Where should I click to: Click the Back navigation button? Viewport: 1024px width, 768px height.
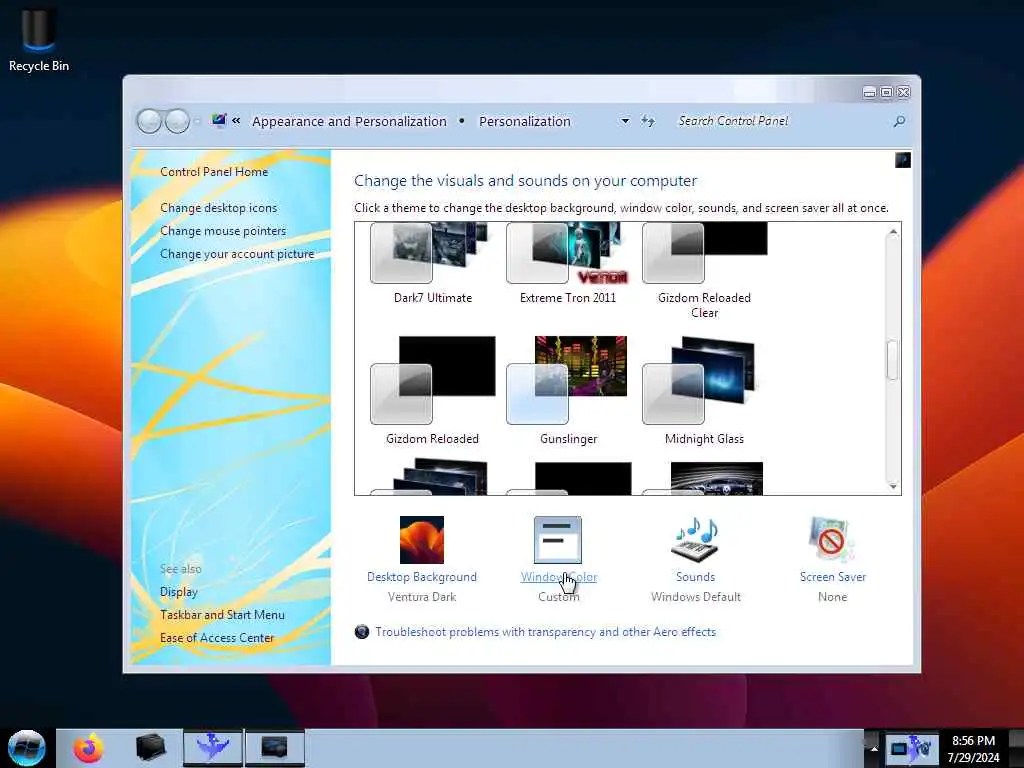tap(149, 121)
